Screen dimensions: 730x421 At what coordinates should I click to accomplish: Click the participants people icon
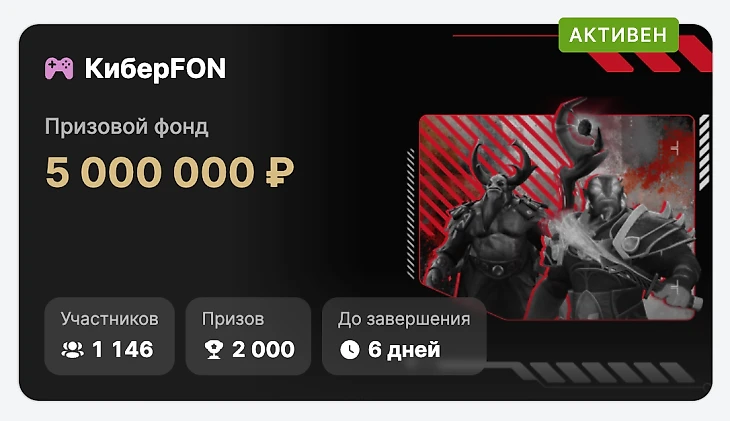[73, 349]
